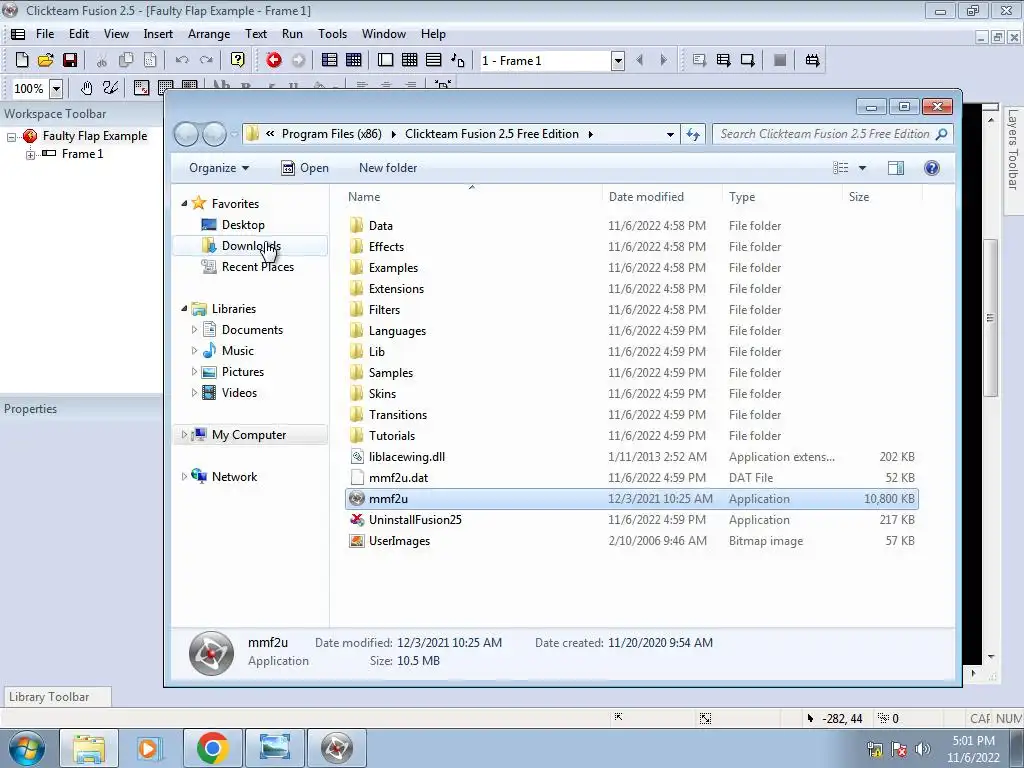Select Recent Places under Favorites
The width and height of the screenshot is (1024, 768).
click(257, 266)
